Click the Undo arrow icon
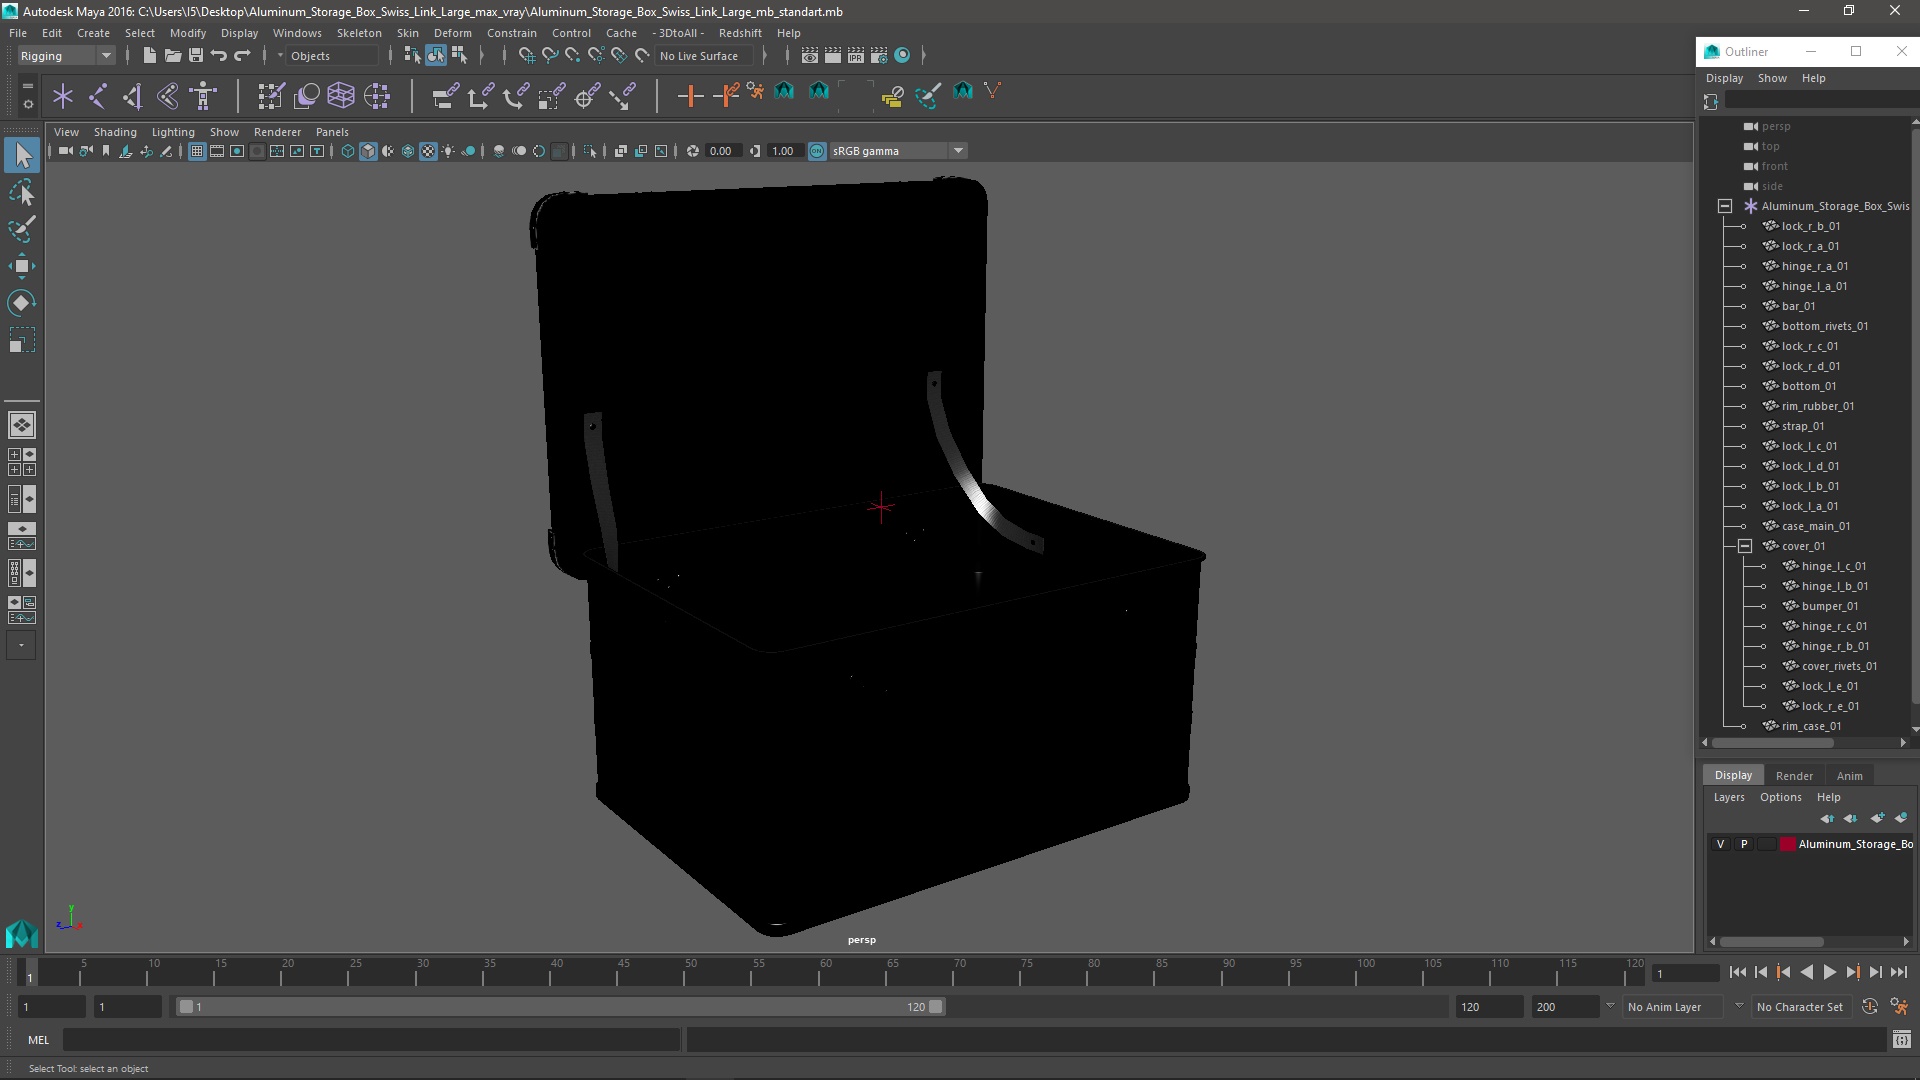1920x1080 pixels. (219, 55)
